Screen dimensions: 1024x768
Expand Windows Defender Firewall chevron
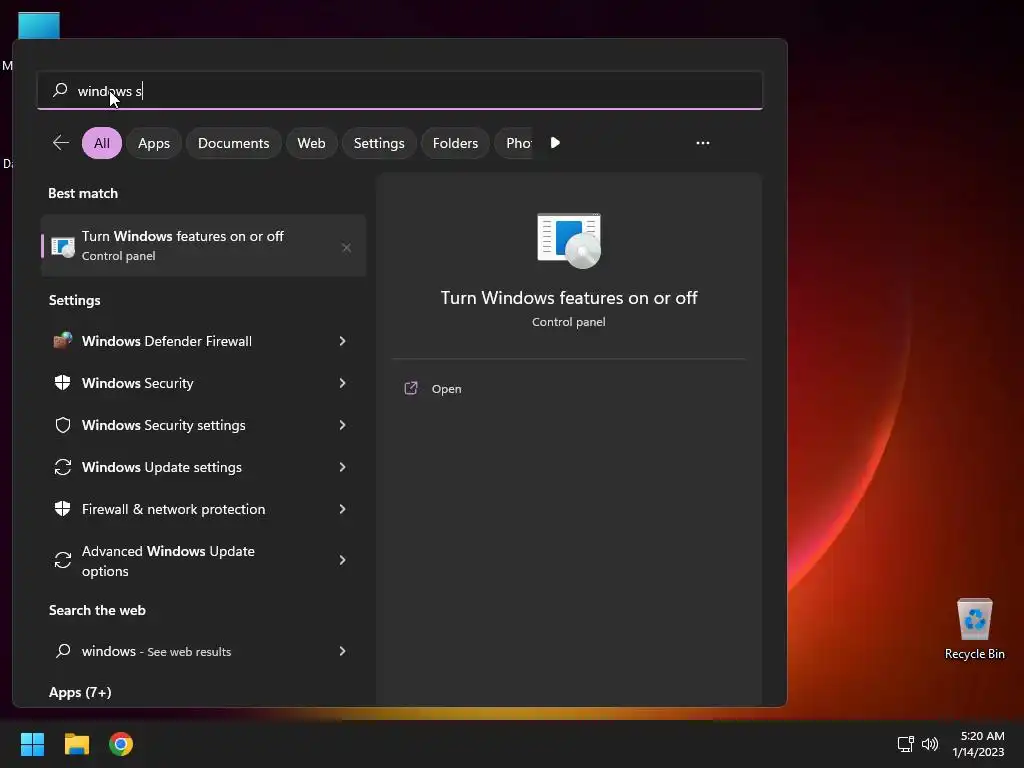[x=342, y=341]
